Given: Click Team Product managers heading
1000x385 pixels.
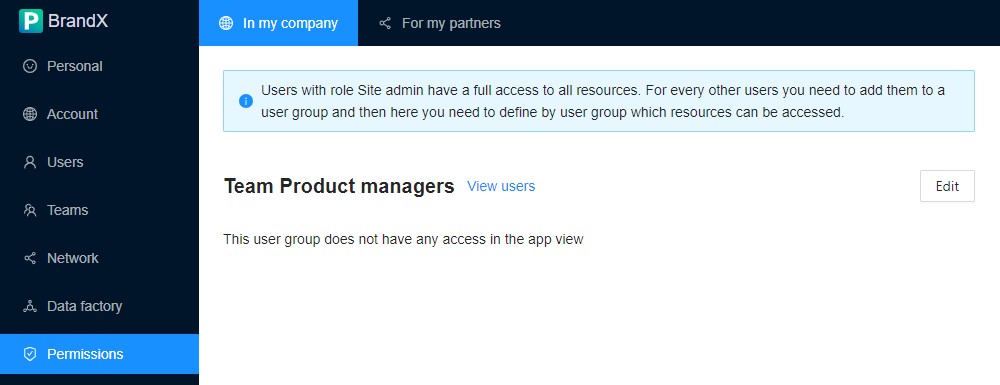Looking at the screenshot, I should pyautogui.click(x=339, y=186).
